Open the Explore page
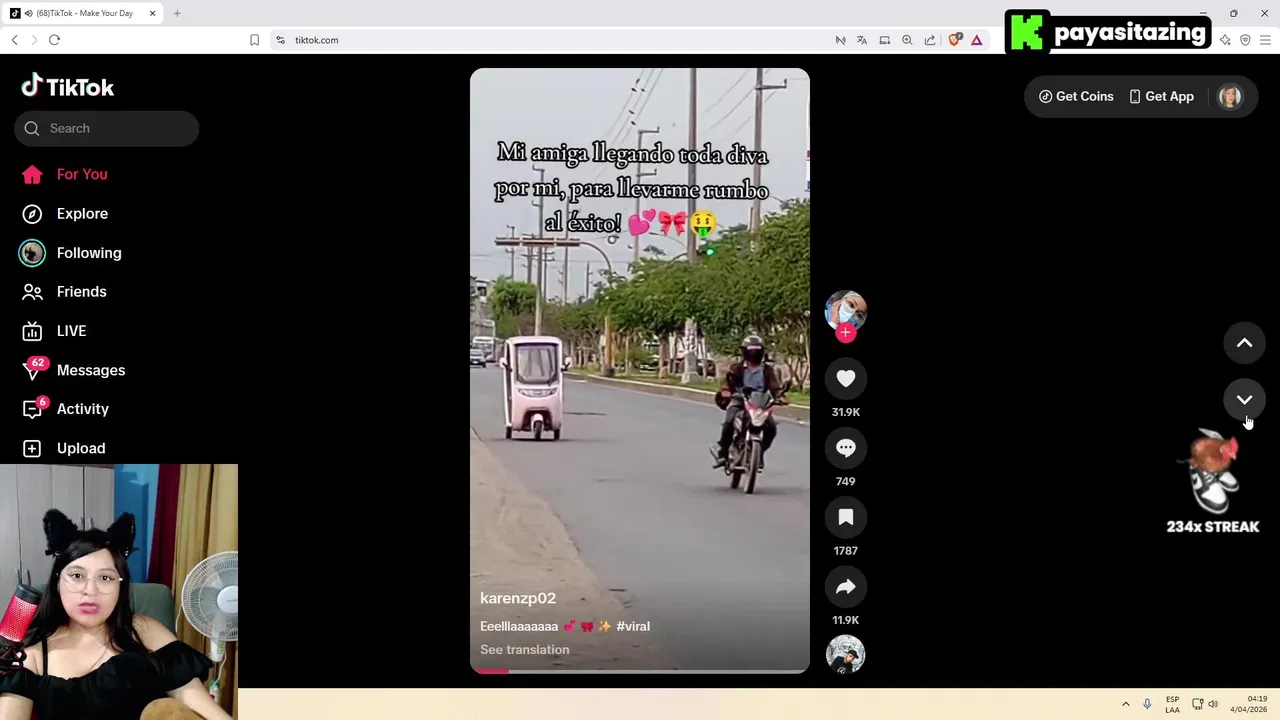 [65, 213]
